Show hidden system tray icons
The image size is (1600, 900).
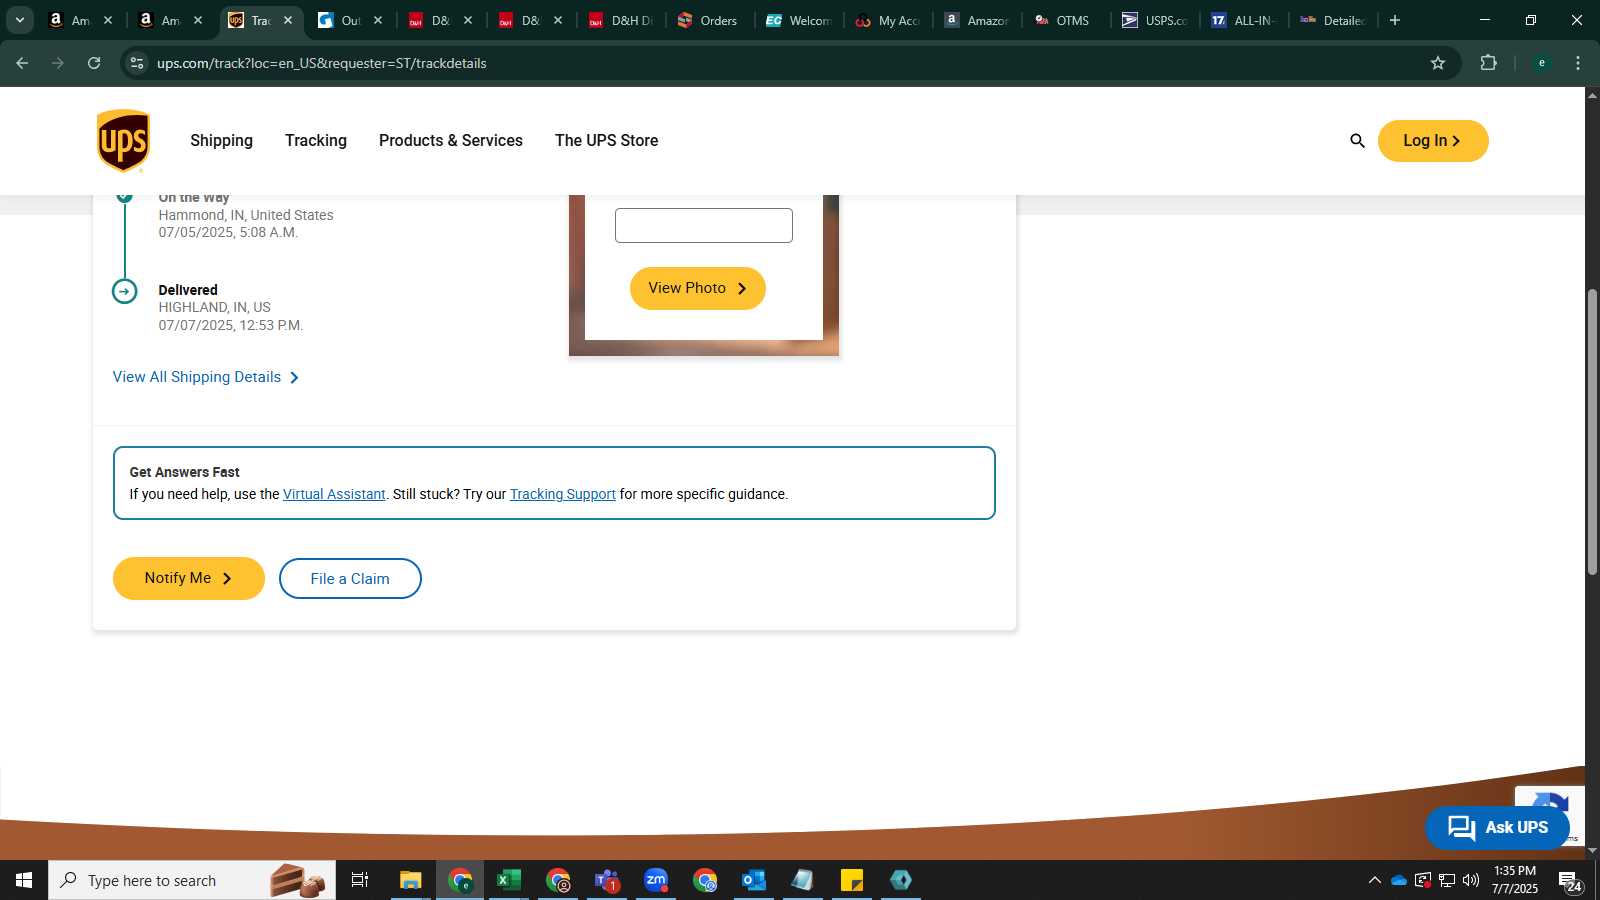(1375, 880)
